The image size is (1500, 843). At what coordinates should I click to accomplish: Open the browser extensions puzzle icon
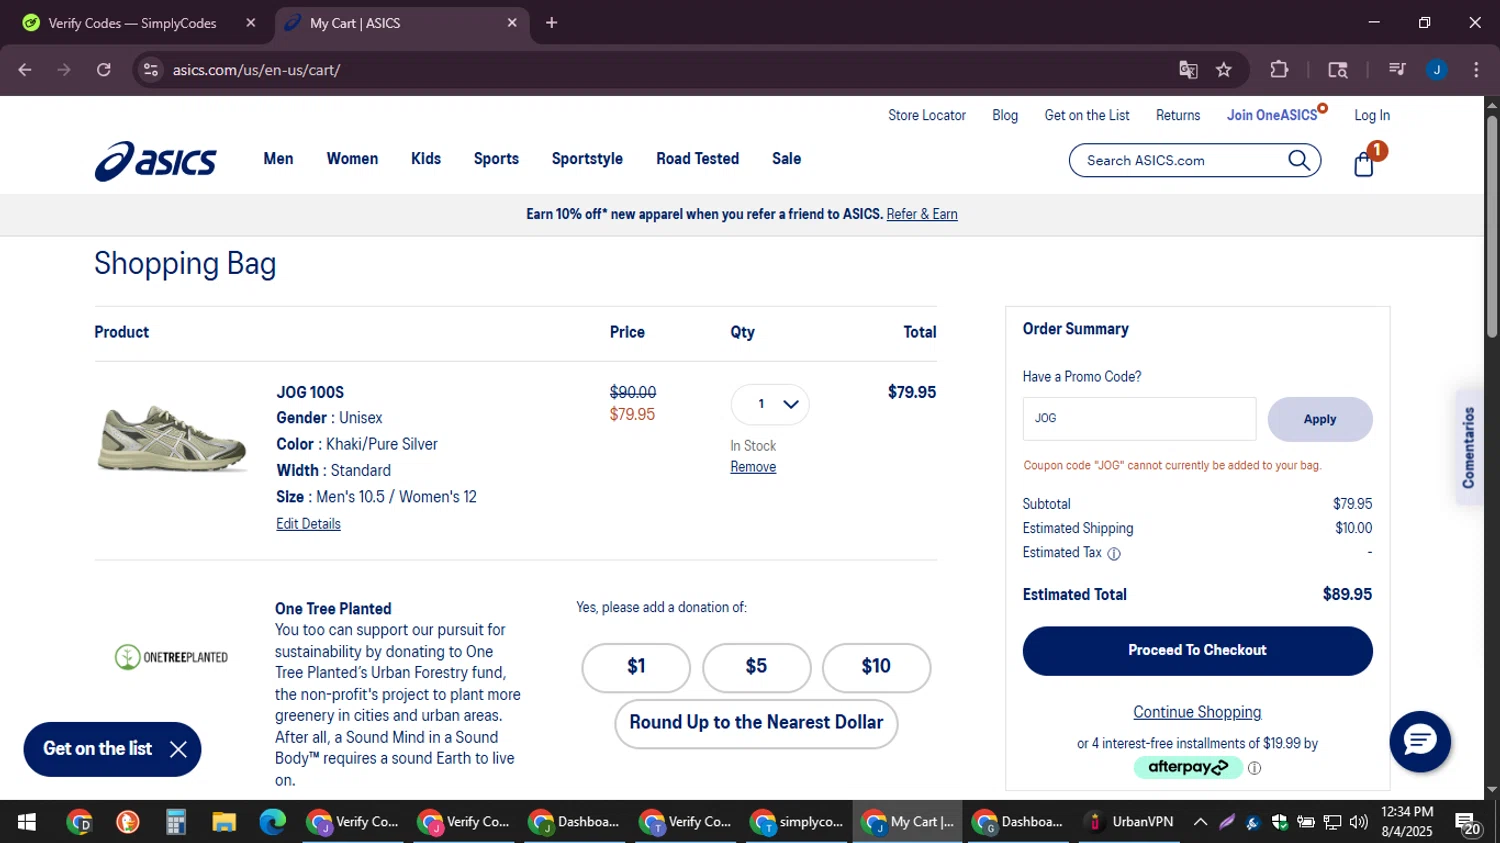pos(1279,70)
